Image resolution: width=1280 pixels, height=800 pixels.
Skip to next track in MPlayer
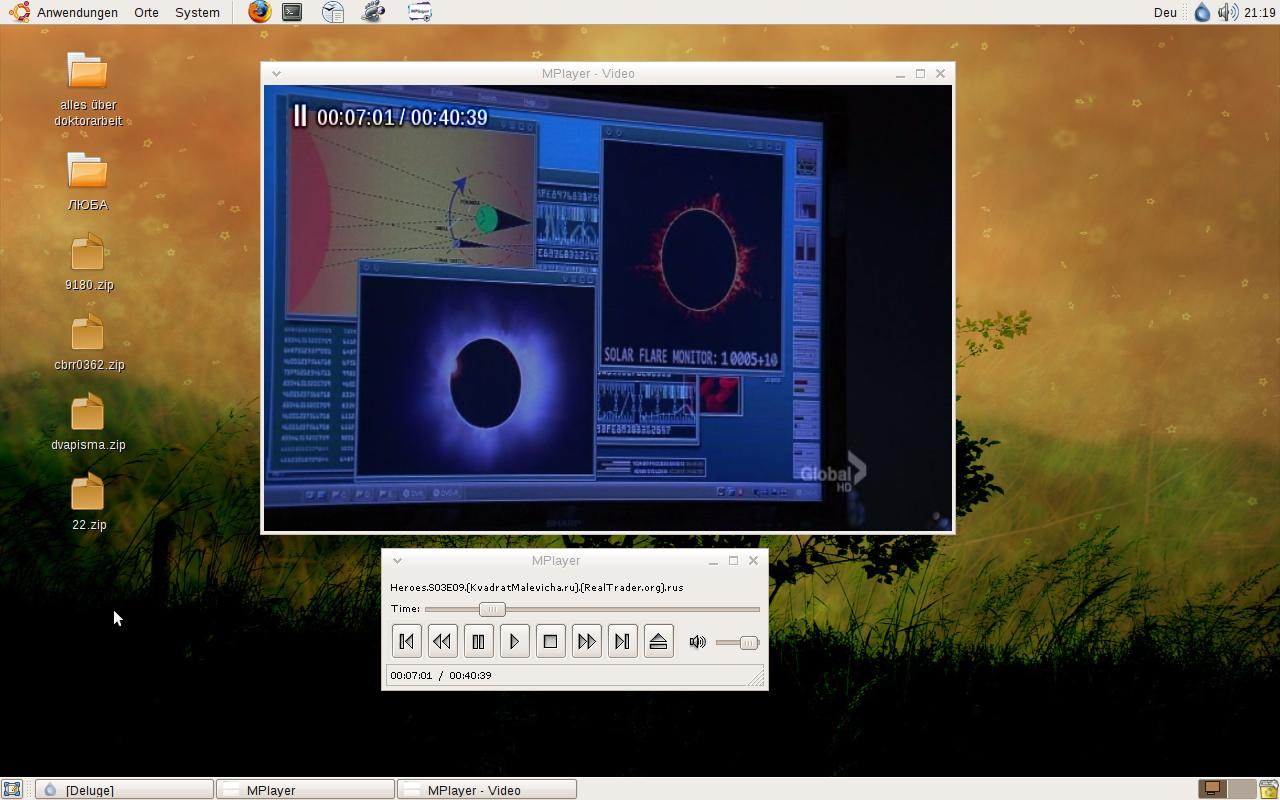(622, 642)
